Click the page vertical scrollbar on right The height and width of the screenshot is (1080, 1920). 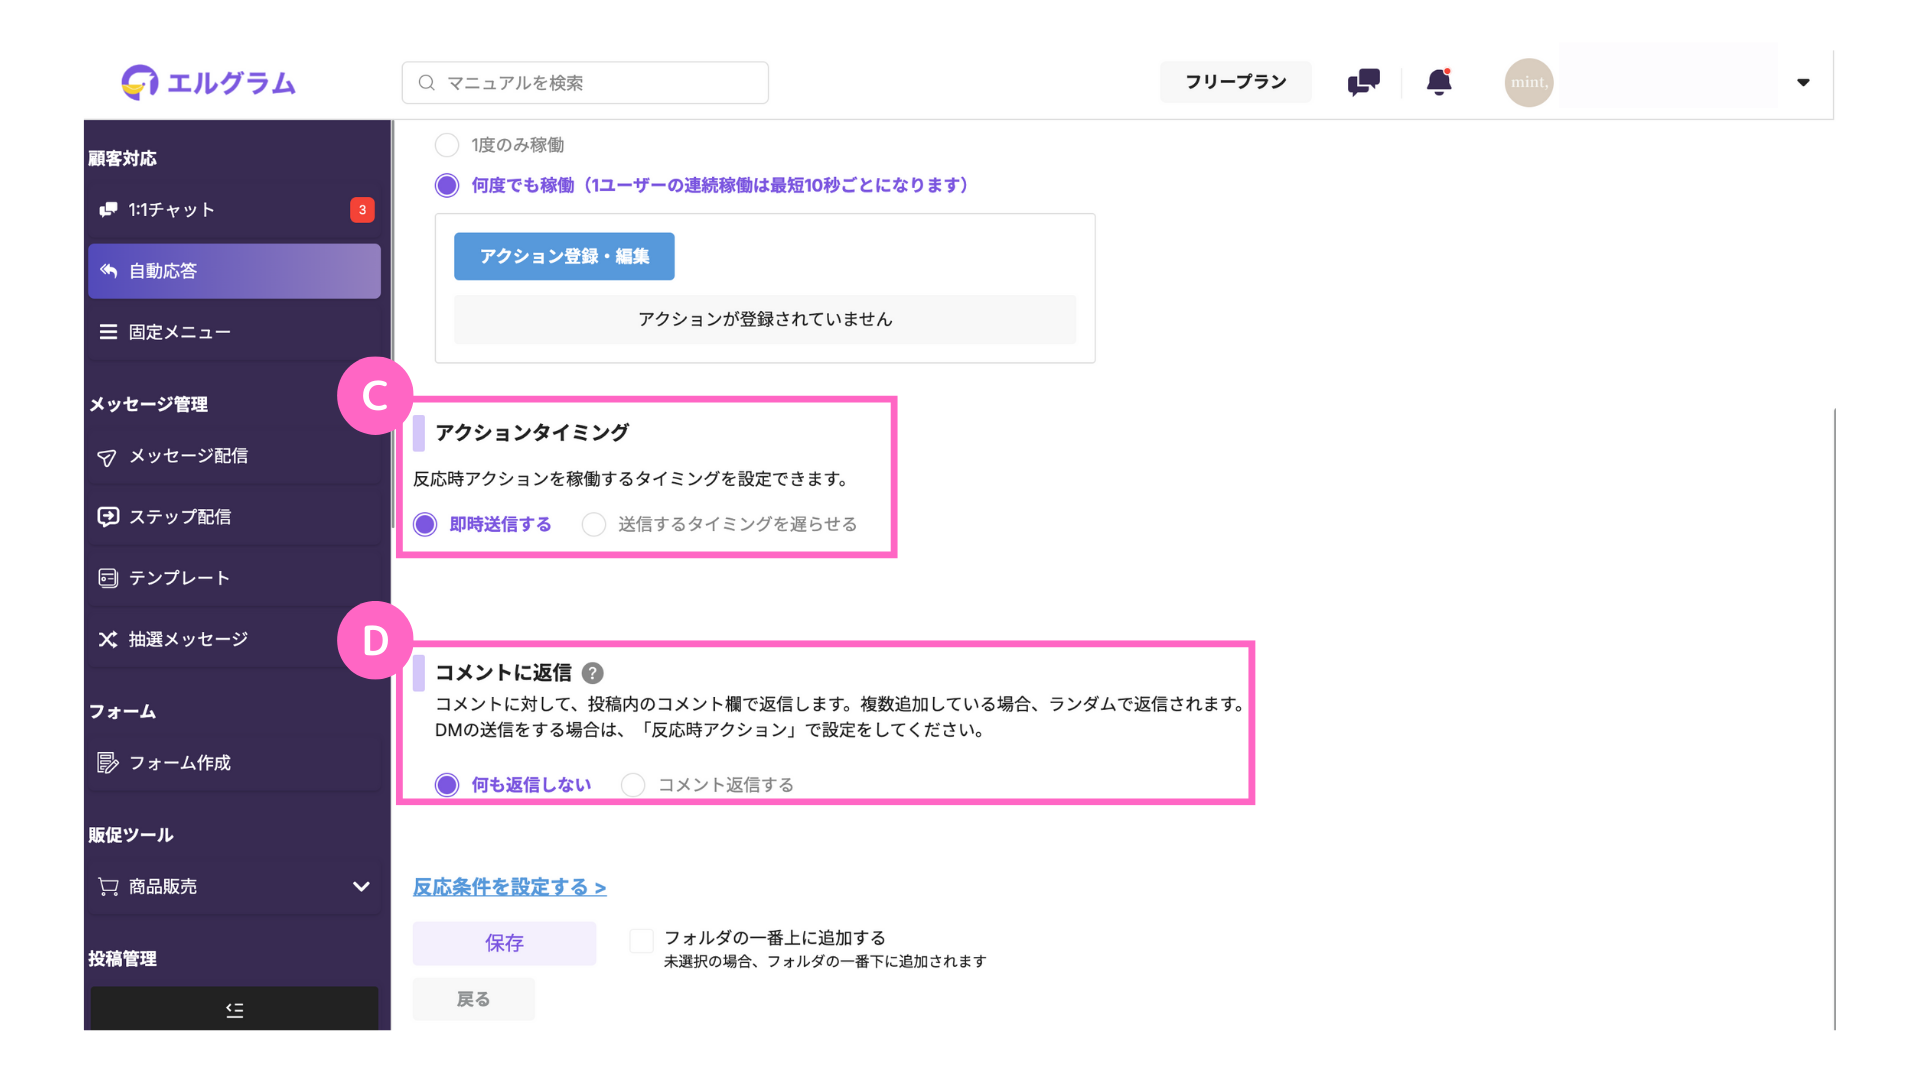(1835, 718)
